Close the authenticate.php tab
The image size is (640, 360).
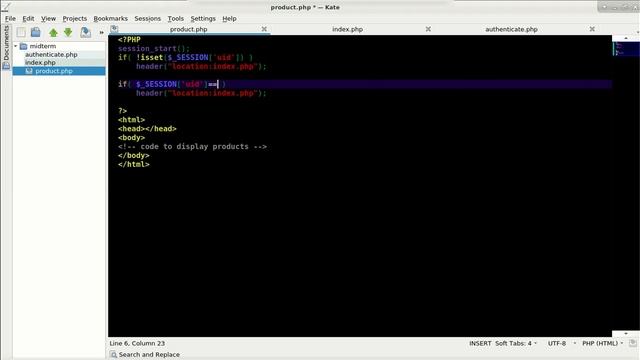pos(592,29)
